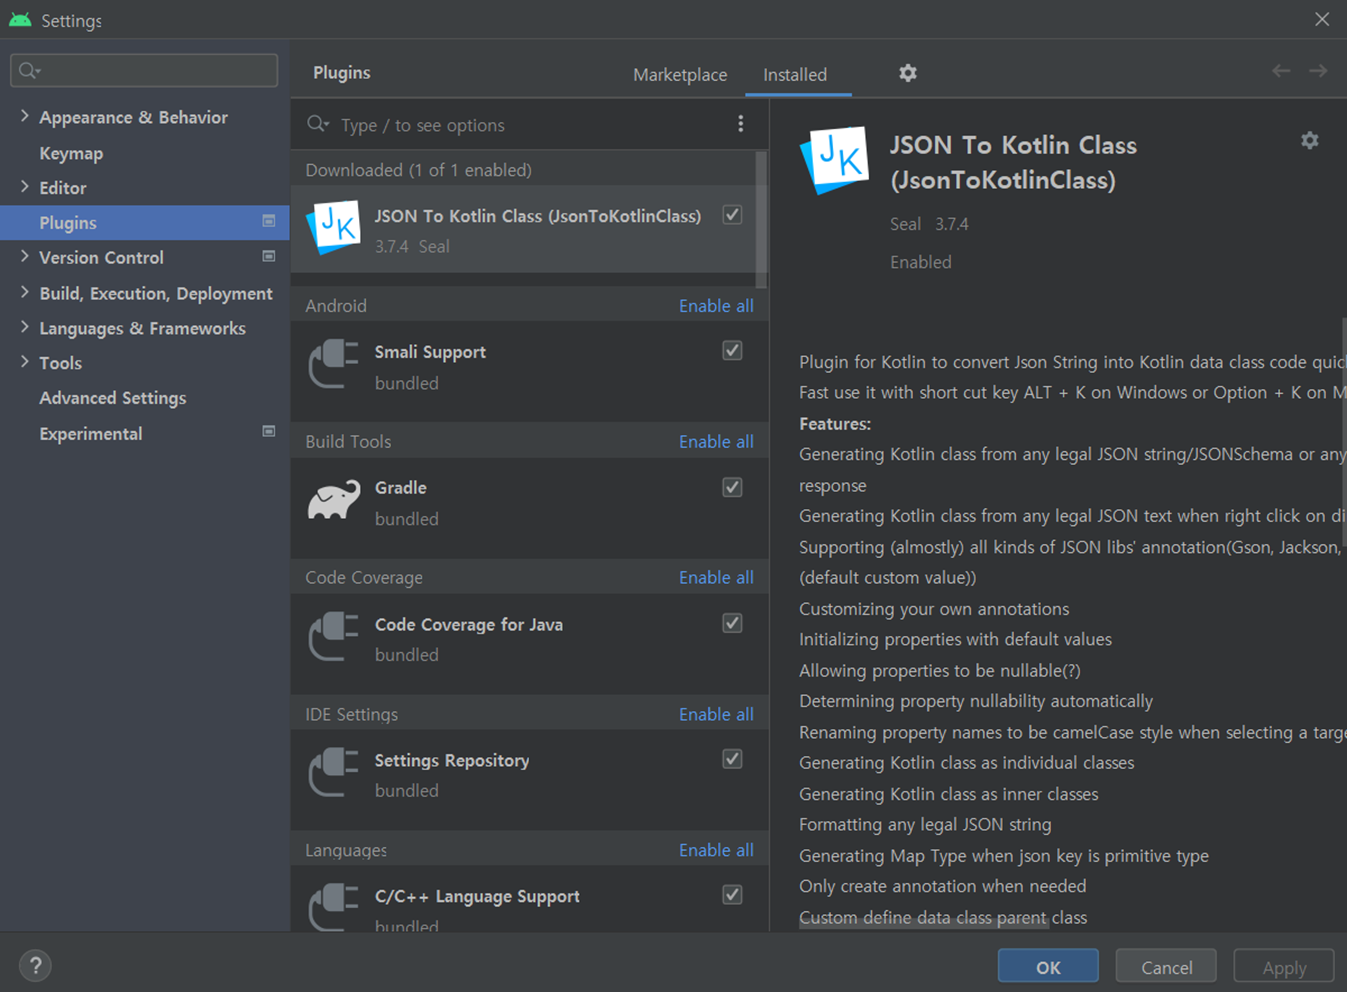Open plugins settings gear next to Installed tab
Viewport: 1347px width, 992px height.
[x=907, y=73]
